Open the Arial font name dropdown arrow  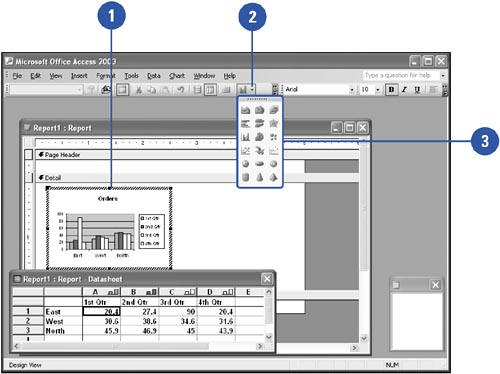pyautogui.click(x=352, y=89)
